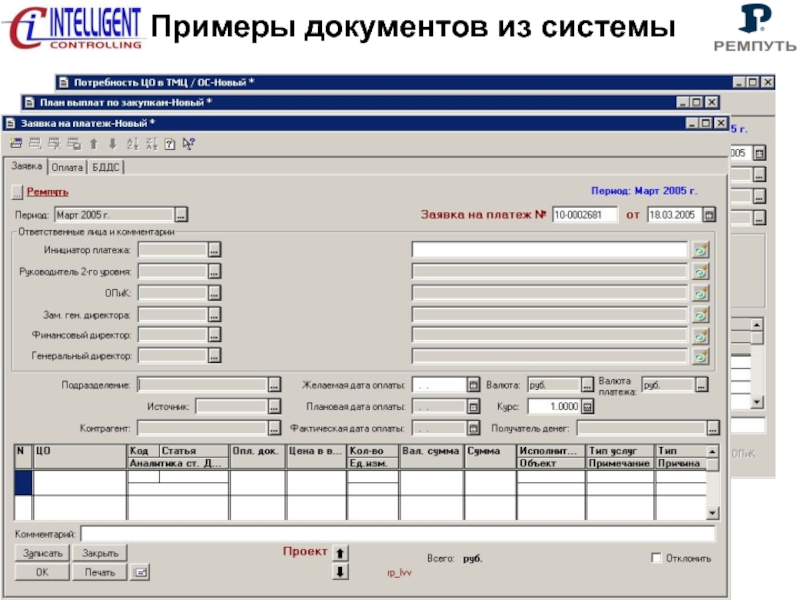Click signature icon on ОПиК comment row
The image size is (800, 600).
click(701, 293)
